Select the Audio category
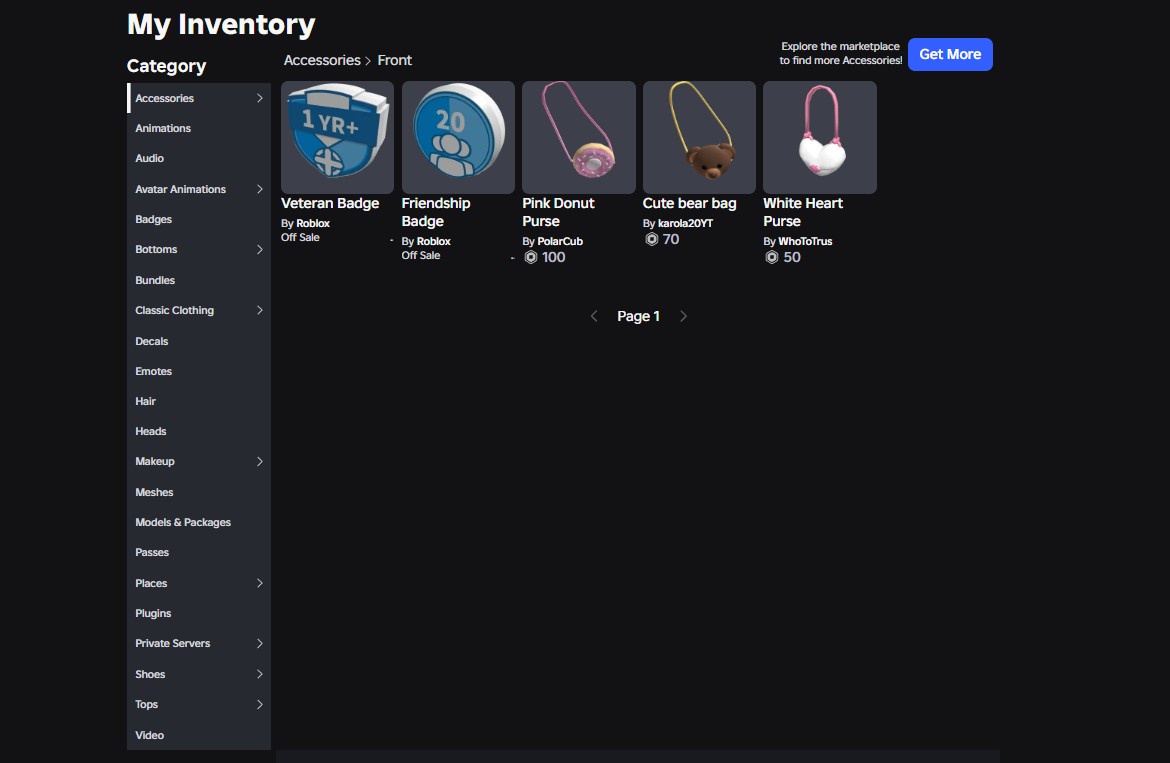Screen dimensions: 1170x763 pyautogui.click(x=198, y=158)
